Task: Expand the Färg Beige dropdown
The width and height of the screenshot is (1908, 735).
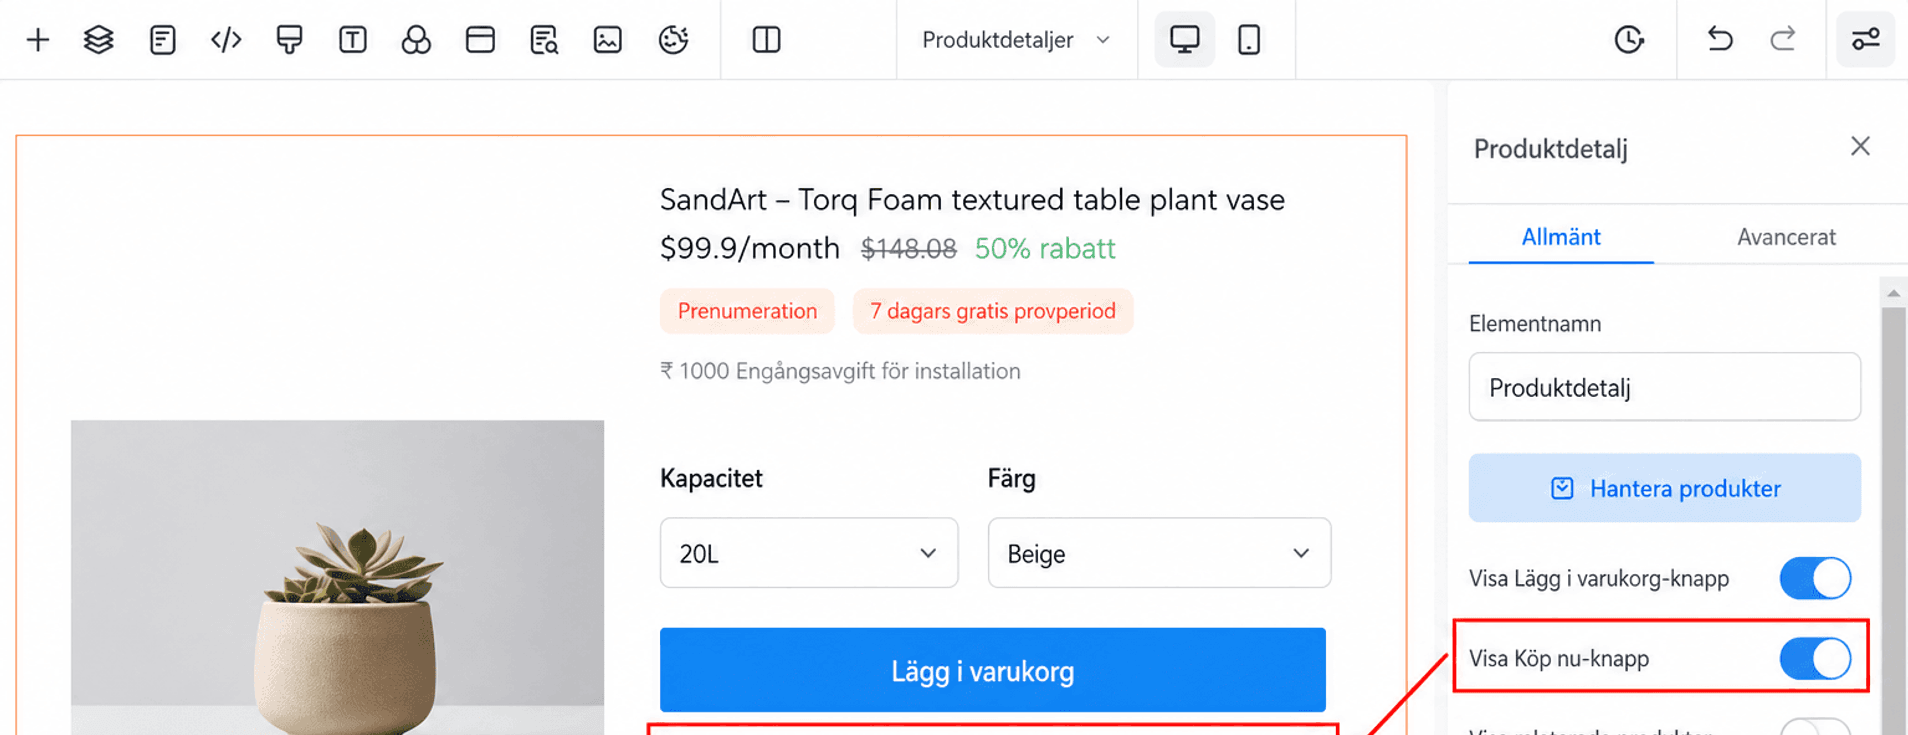Action: 1159,553
